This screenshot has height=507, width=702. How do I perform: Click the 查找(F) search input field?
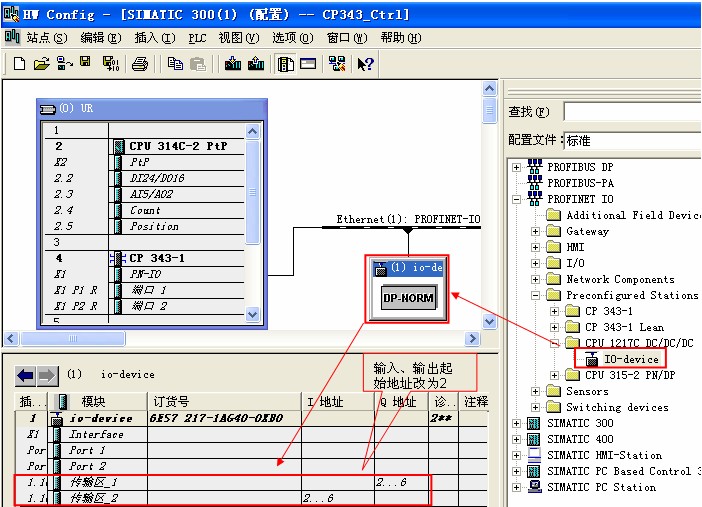[x=632, y=111]
